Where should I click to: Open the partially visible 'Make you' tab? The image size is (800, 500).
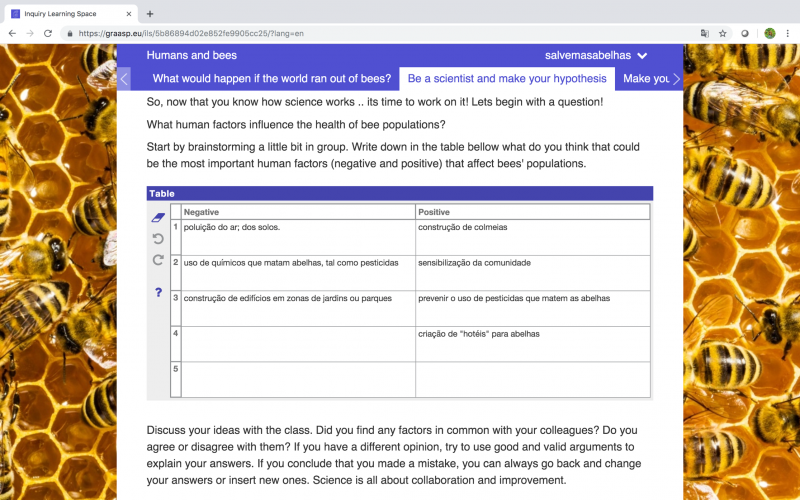pos(645,79)
